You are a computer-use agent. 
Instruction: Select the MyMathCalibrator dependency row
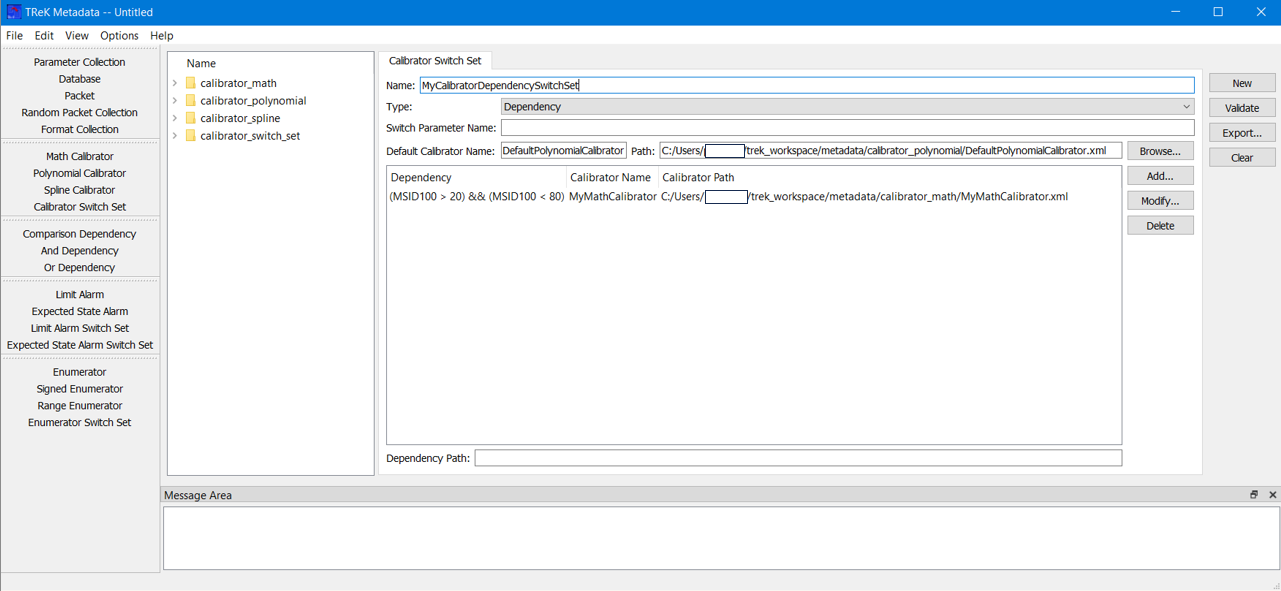pyautogui.click(x=612, y=197)
